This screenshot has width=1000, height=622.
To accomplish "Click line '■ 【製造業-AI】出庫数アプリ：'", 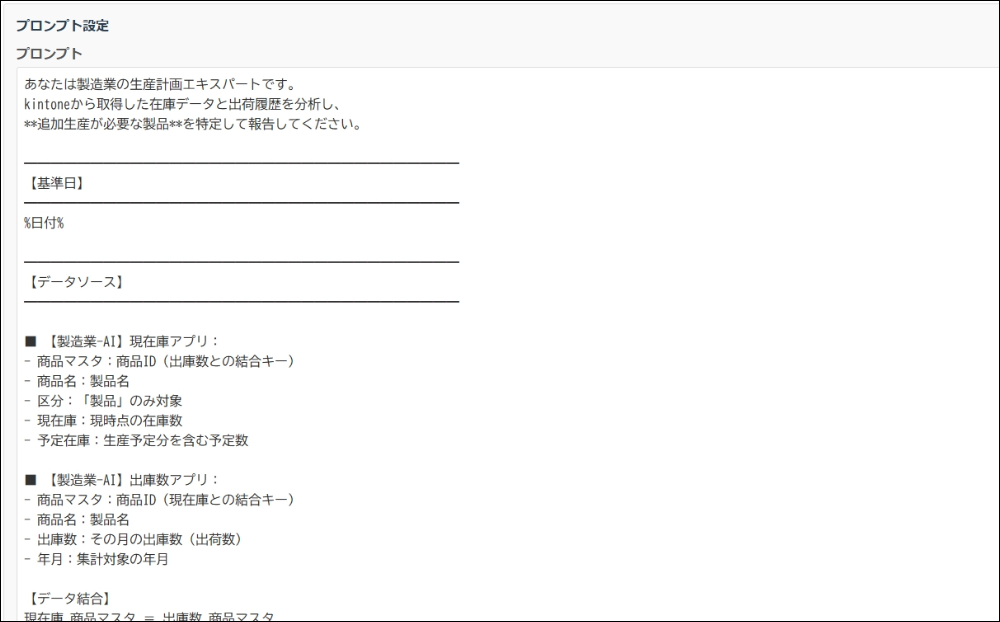I will (x=122, y=479).
